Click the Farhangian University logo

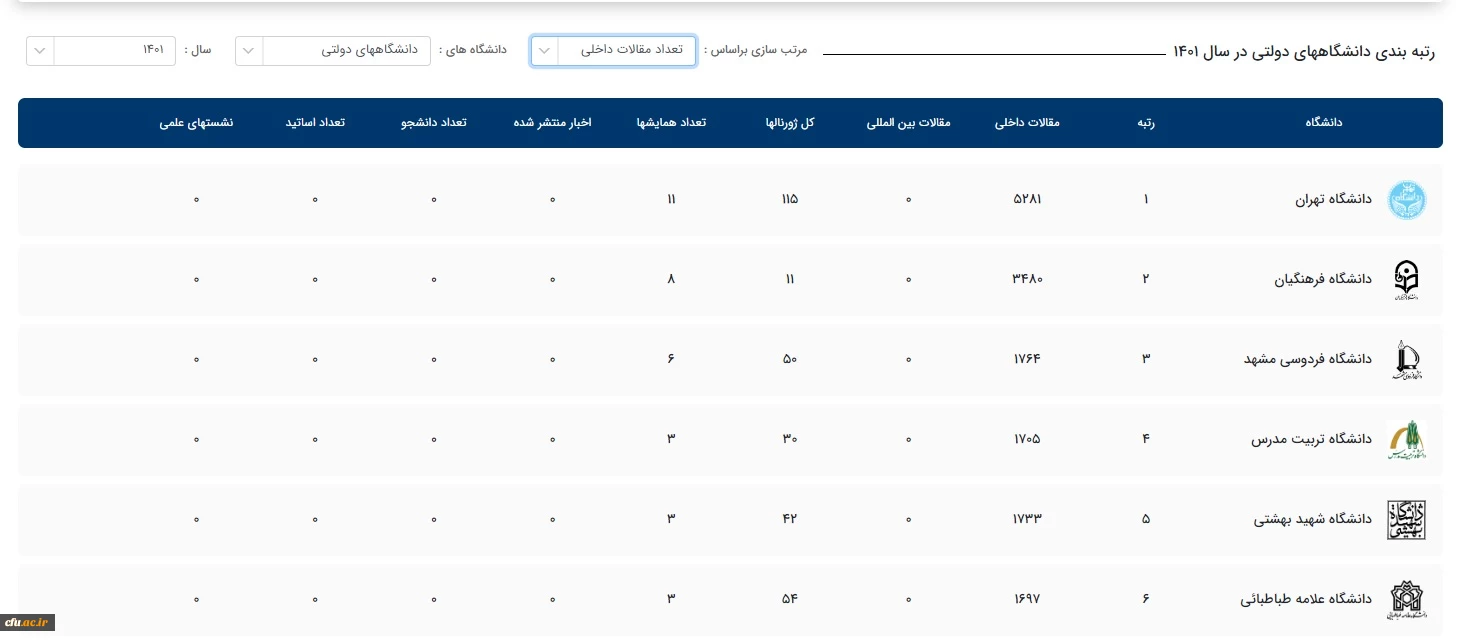click(x=1406, y=280)
